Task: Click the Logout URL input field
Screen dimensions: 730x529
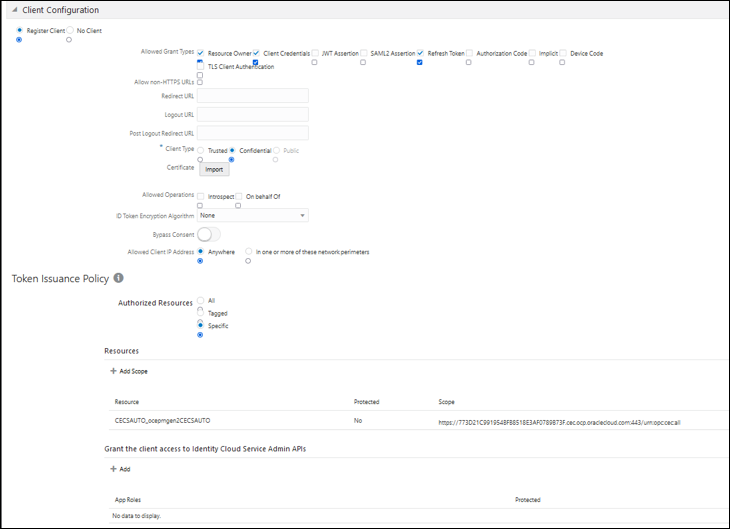Action: 253,115
